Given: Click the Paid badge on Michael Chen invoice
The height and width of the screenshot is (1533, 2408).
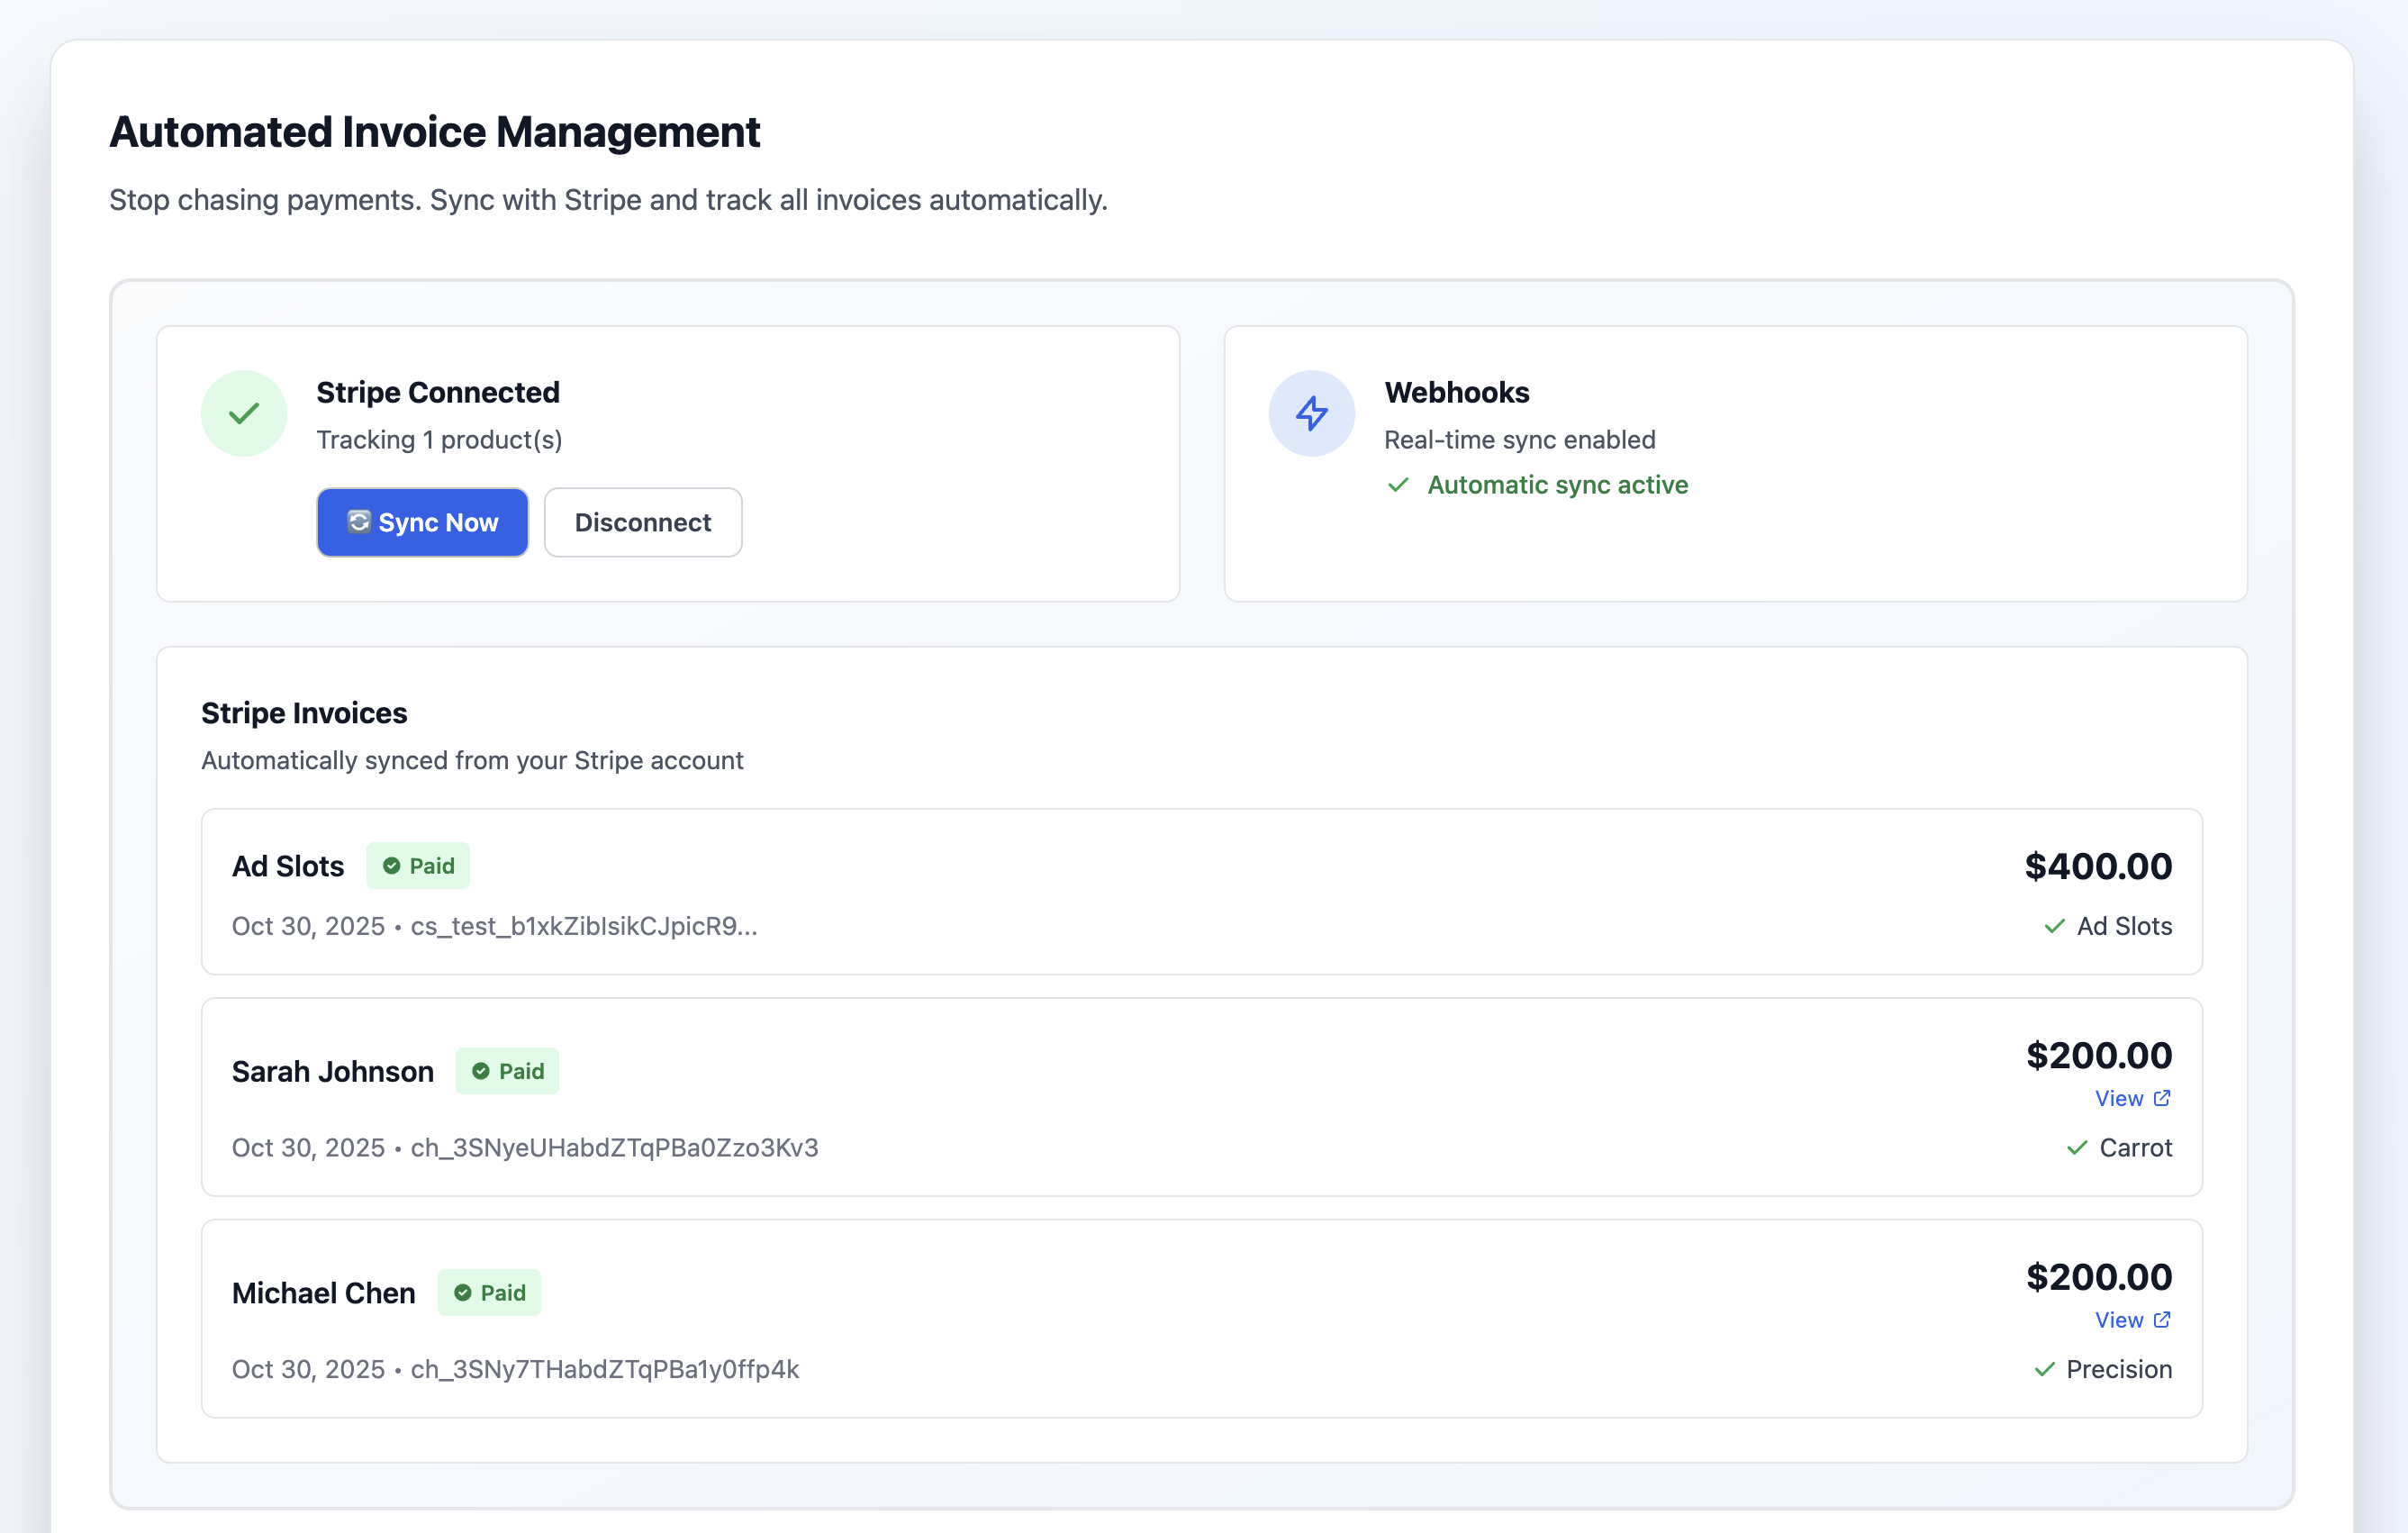Looking at the screenshot, I should [x=489, y=1292].
